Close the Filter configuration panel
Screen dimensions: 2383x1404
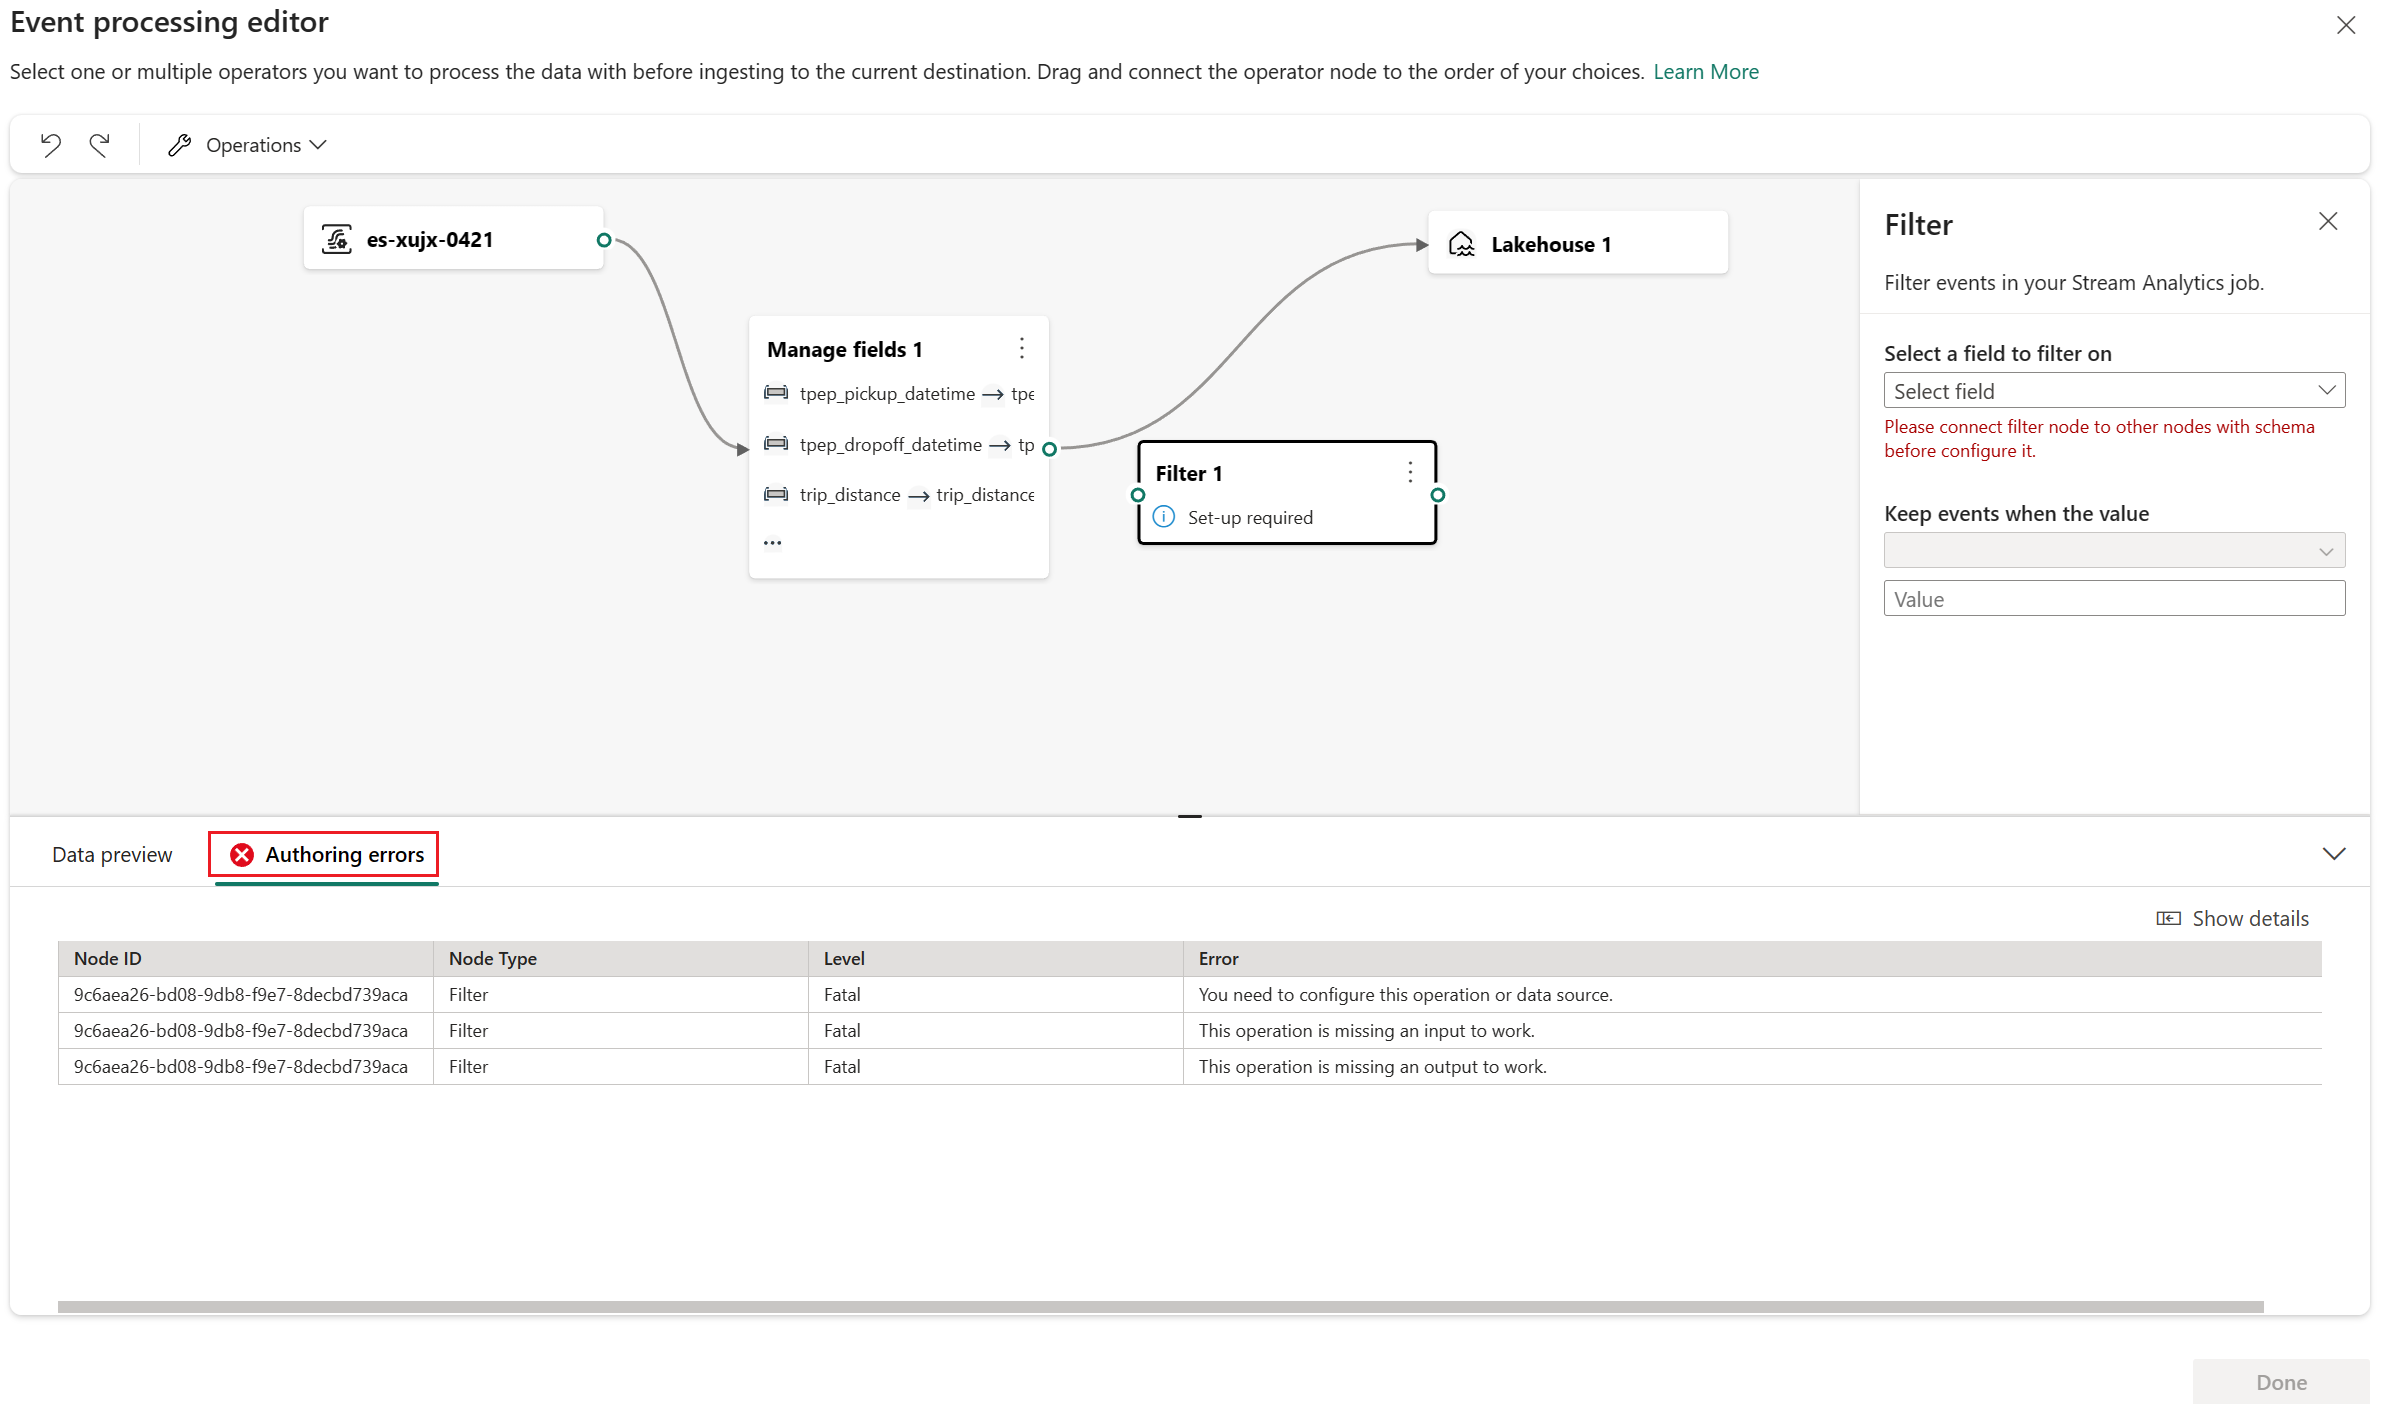[2328, 221]
